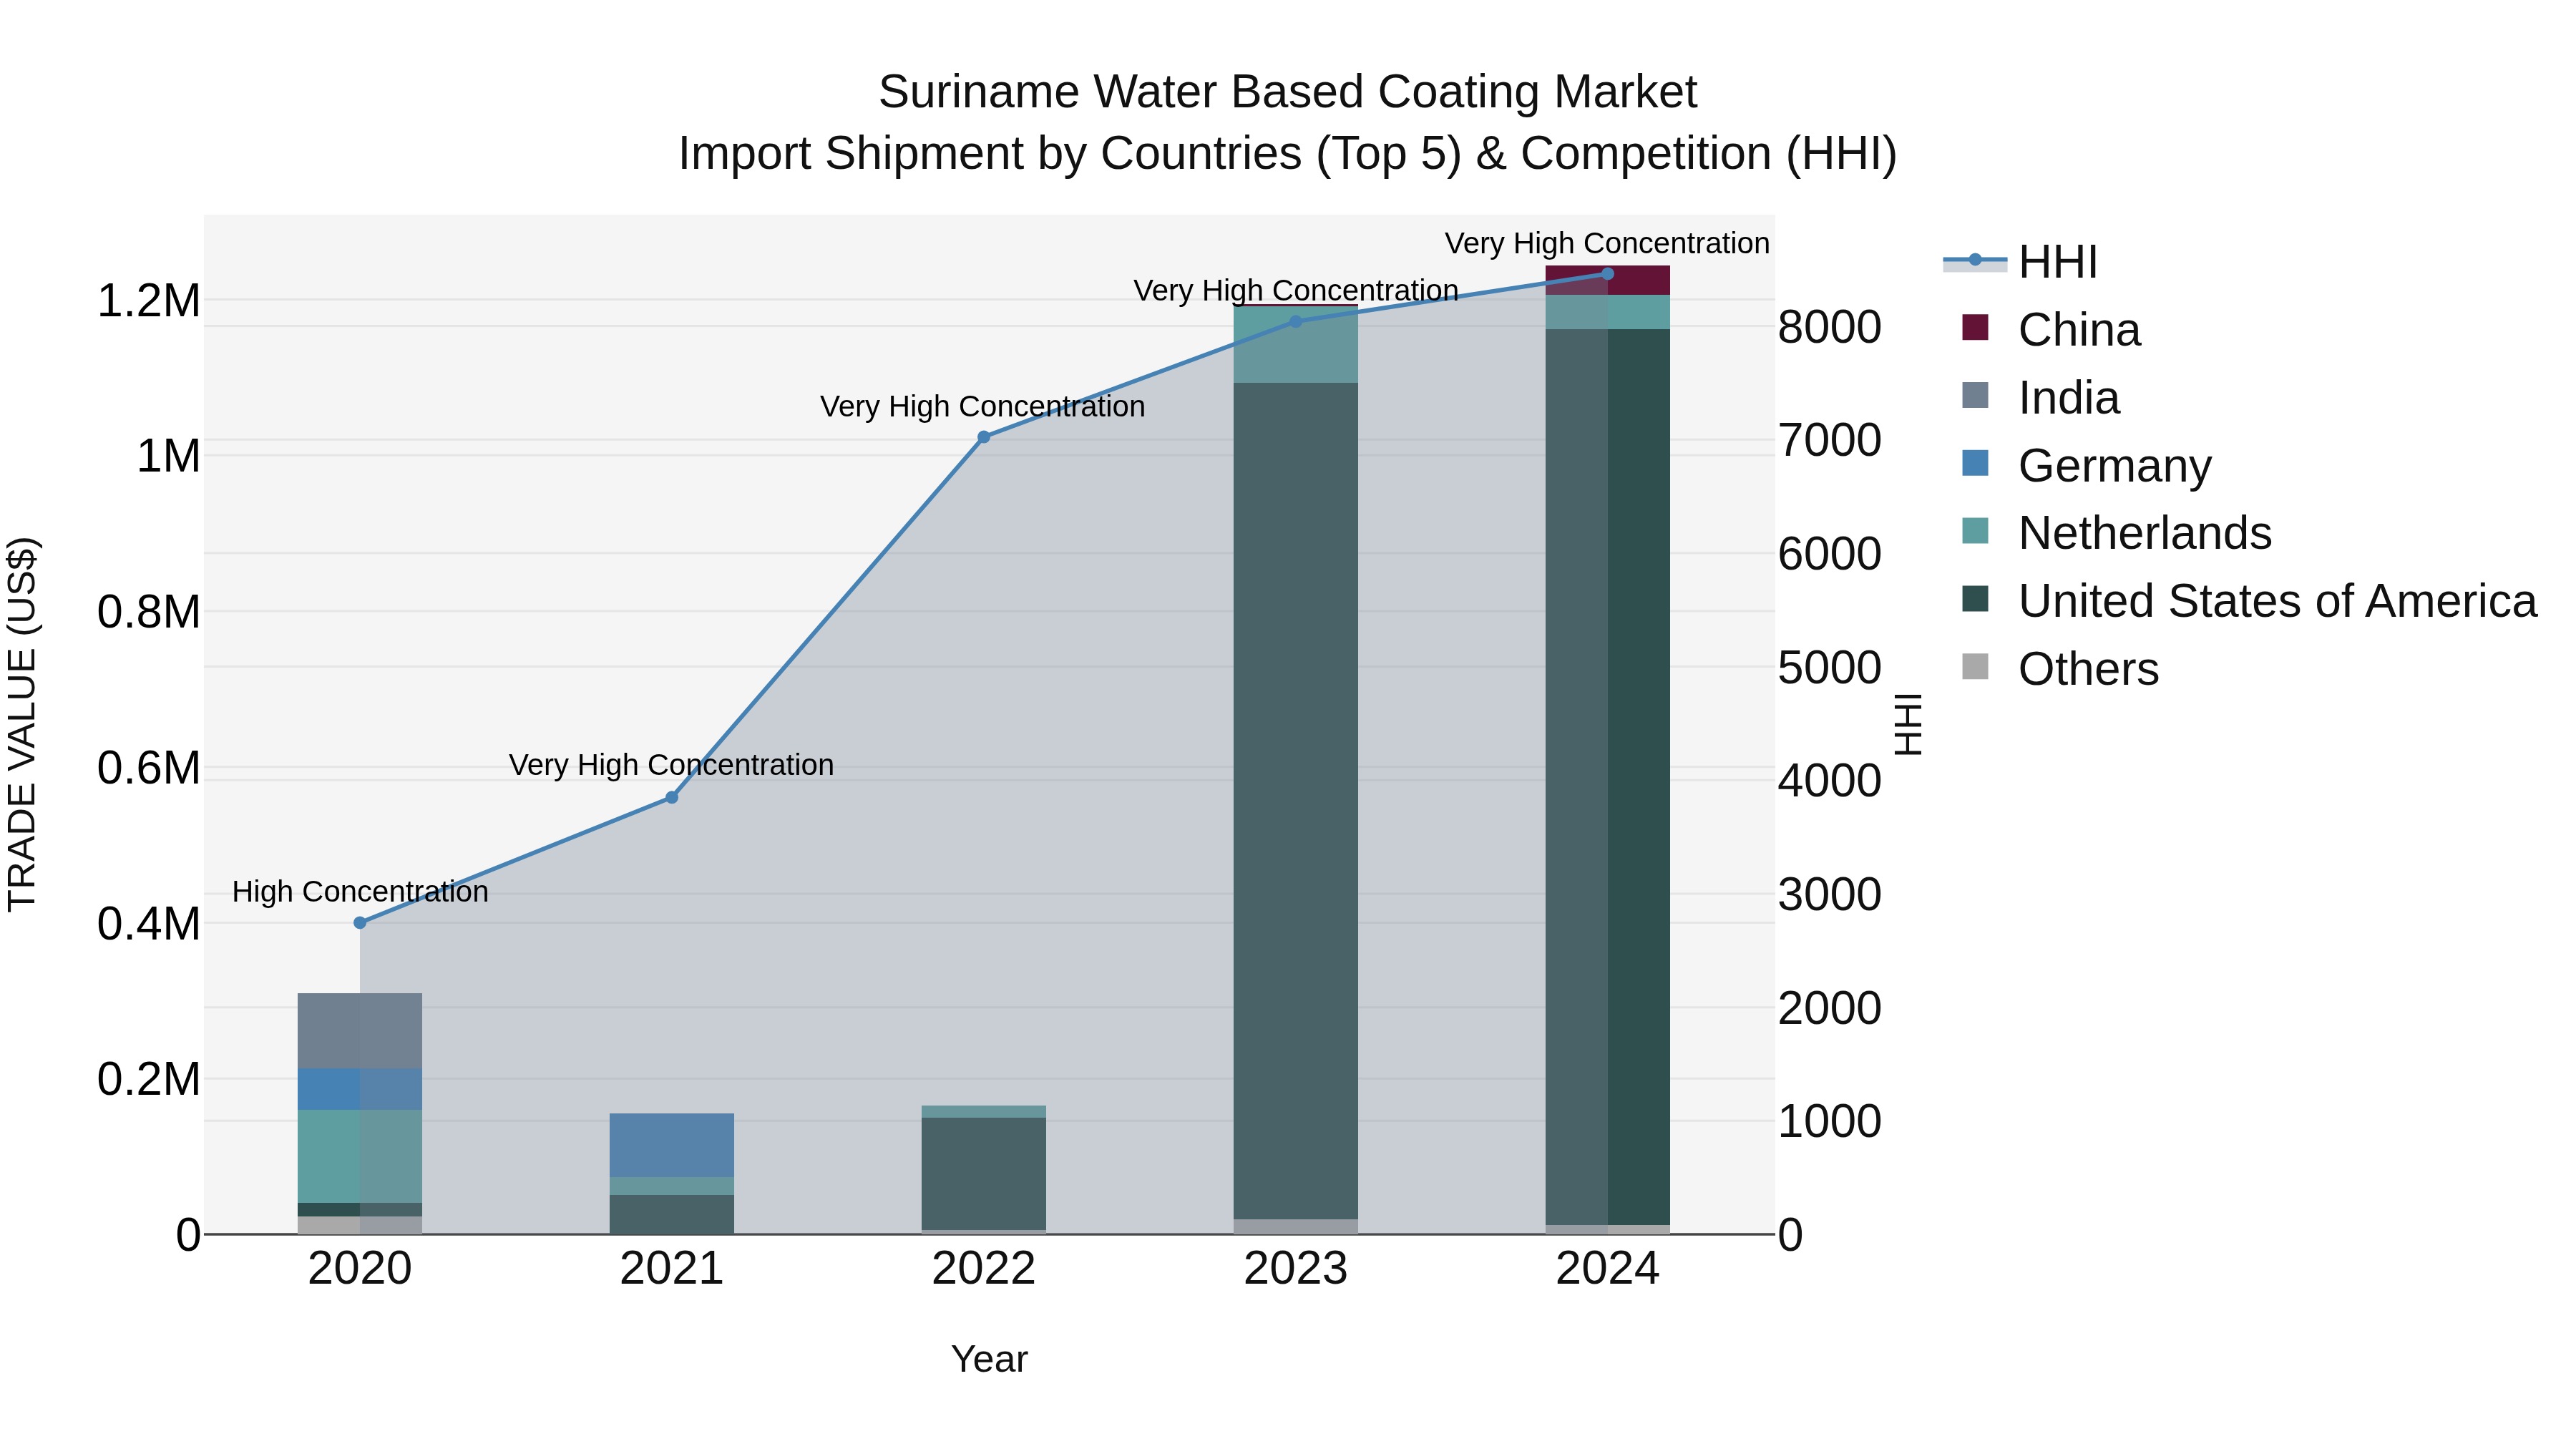
Task: Click the 2021 x-axis tick label
Action: (x=672, y=1269)
